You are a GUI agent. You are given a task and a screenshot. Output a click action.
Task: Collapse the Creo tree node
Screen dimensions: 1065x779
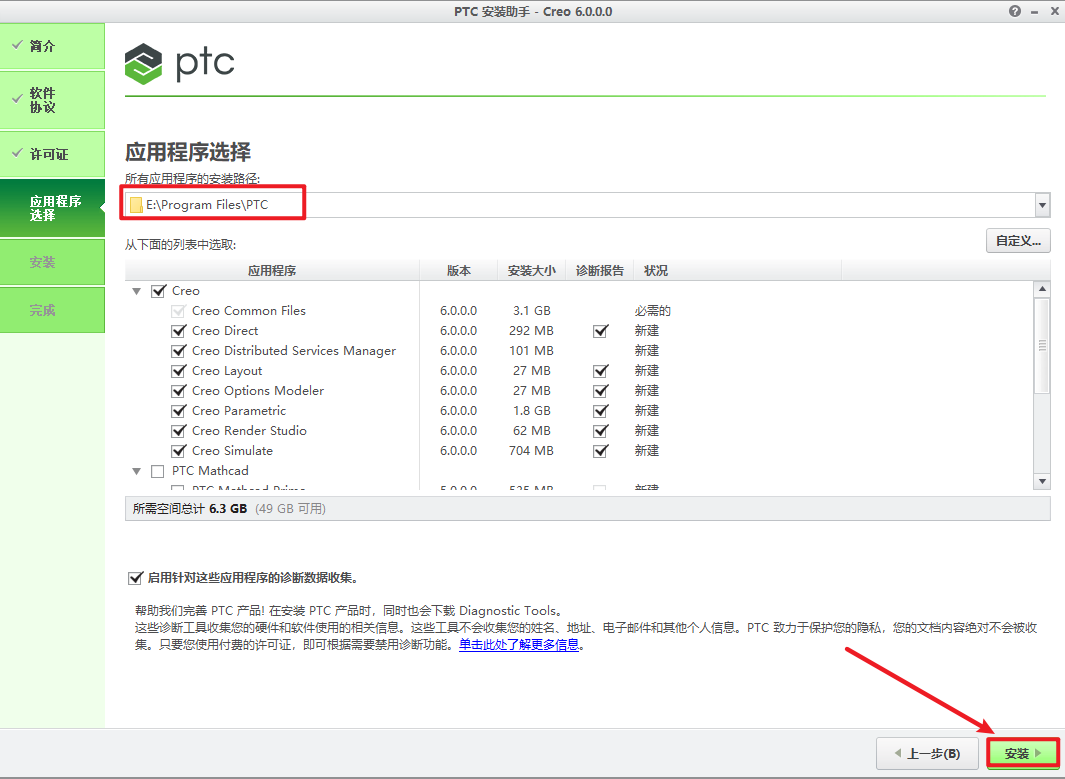coord(136,290)
